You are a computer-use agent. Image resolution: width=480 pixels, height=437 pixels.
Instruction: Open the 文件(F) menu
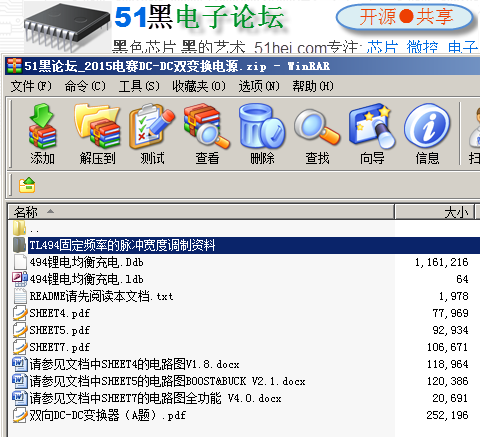coord(31,86)
